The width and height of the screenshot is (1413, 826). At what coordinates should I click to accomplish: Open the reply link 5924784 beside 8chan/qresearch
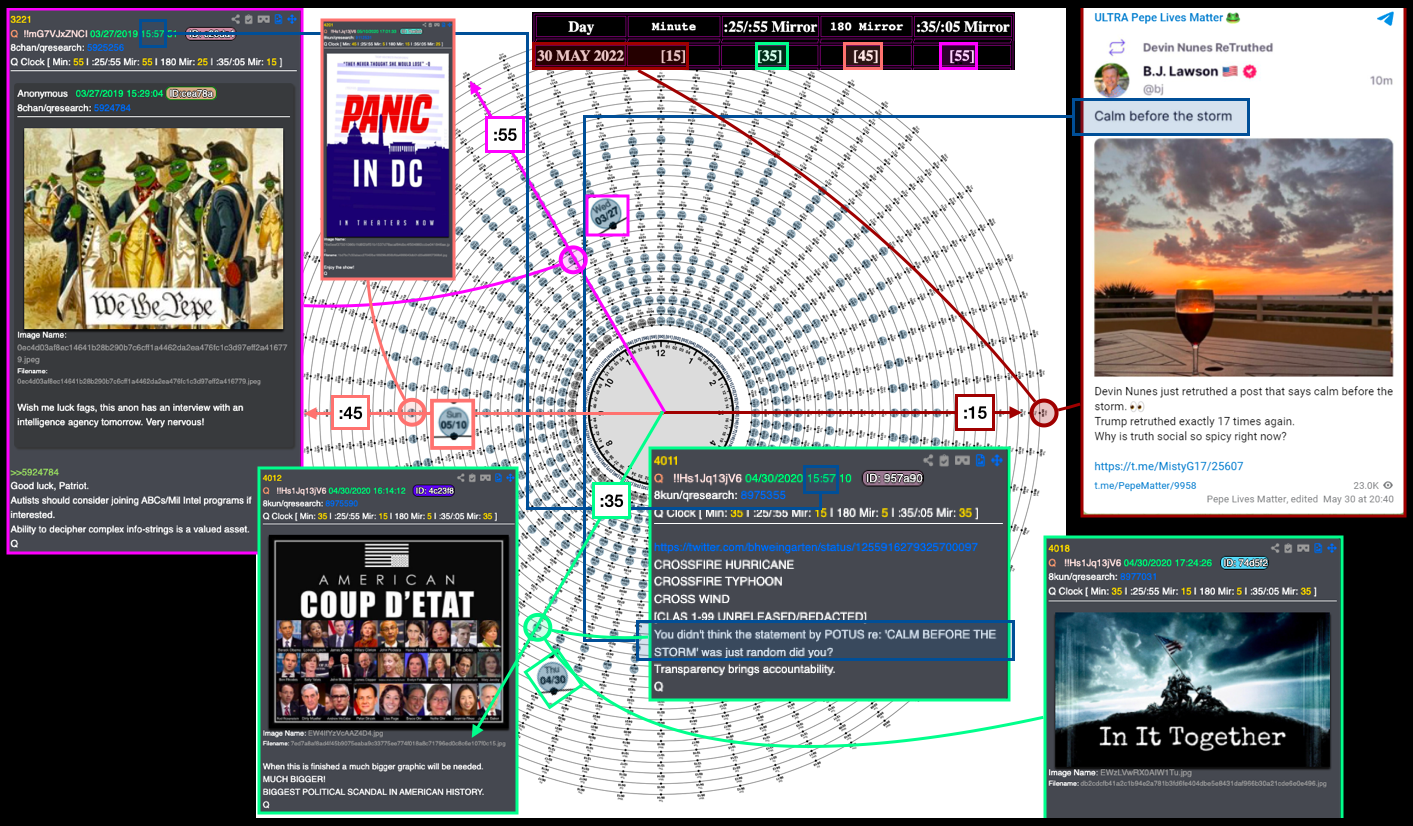pos(114,107)
